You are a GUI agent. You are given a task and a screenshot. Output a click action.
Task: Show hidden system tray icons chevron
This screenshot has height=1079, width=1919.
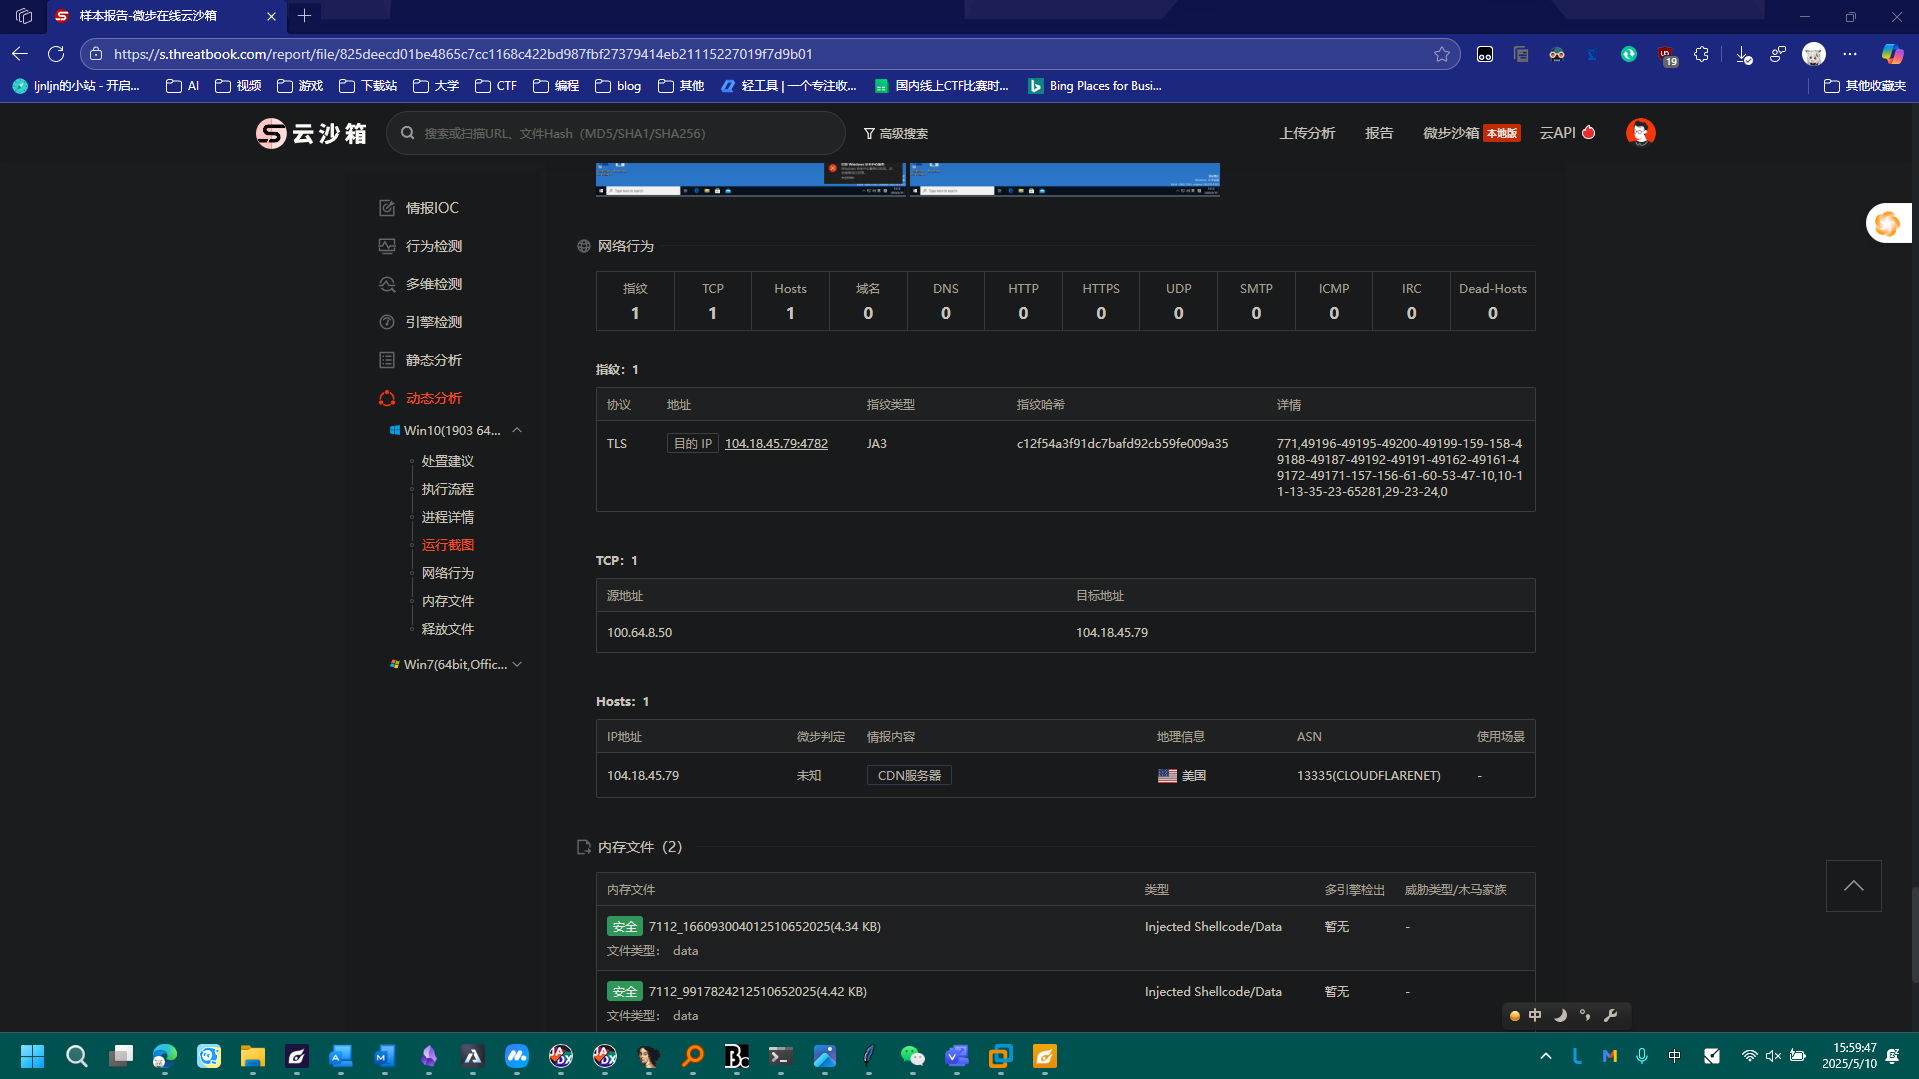(x=1545, y=1056)
